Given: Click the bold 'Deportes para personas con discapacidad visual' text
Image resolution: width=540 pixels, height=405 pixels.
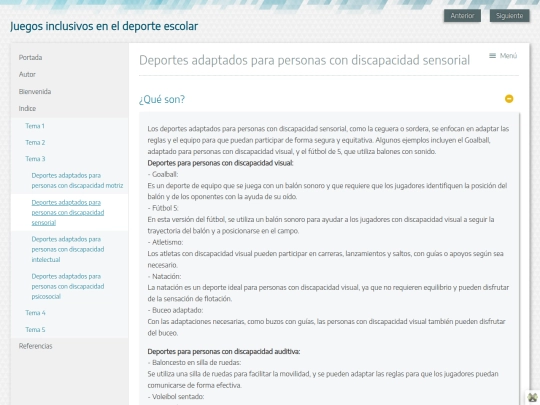Looking at the screenshot, I should [x=220, y=163].
